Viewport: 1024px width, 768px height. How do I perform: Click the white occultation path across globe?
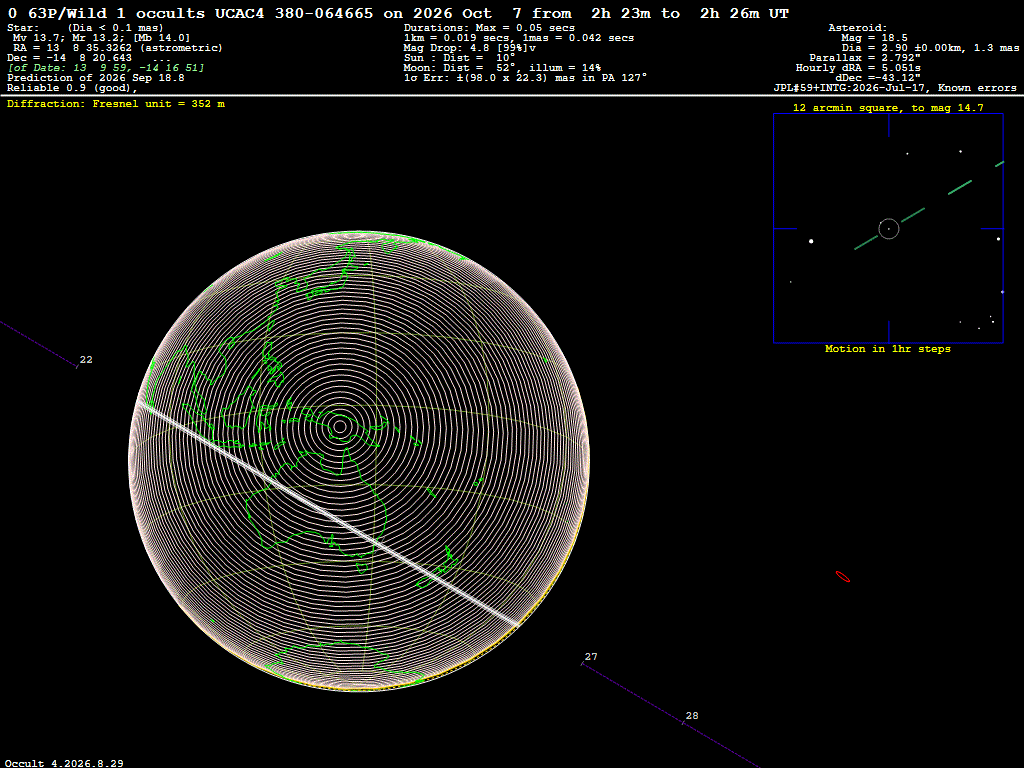[x=330, y=514]
